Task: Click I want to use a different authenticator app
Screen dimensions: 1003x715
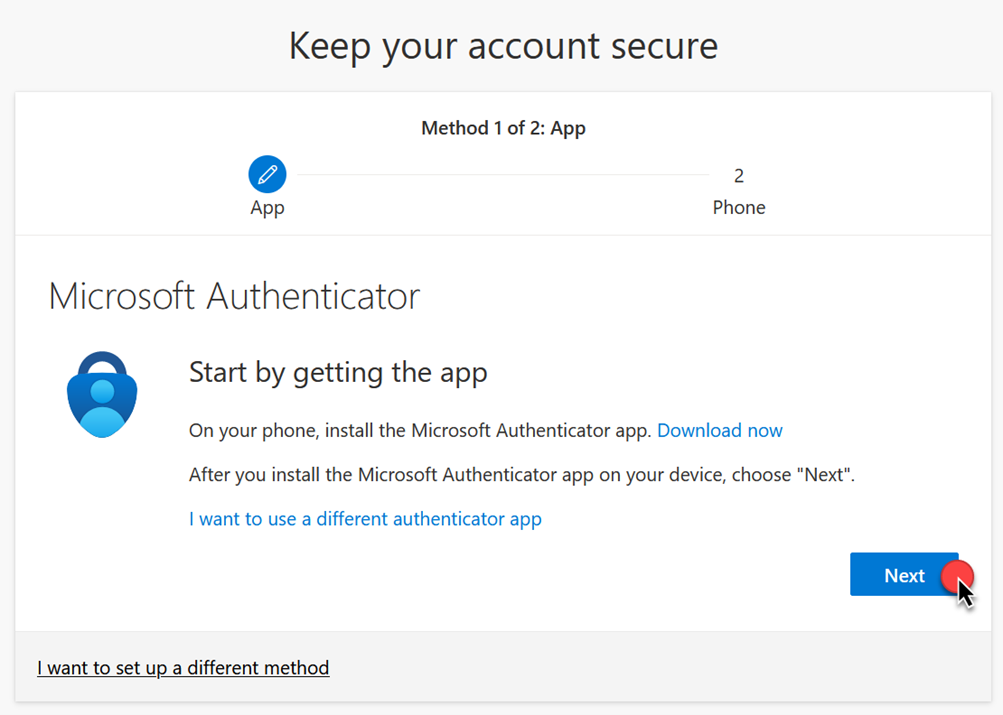Action: [365, 518]
